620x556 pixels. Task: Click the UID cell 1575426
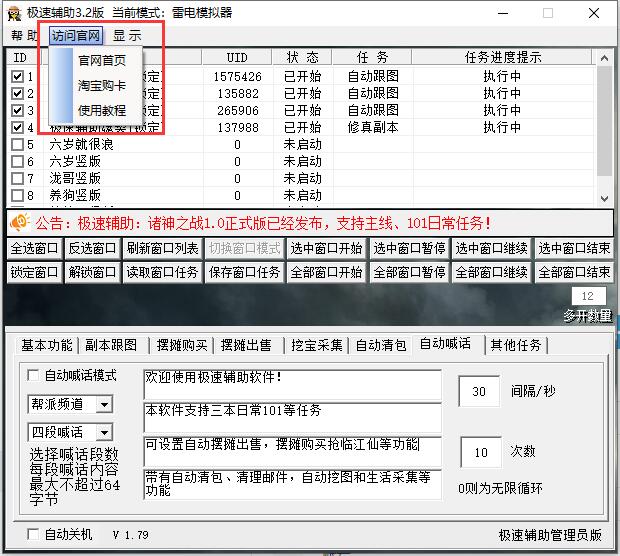pyautogui.click(x=238, y=76)
